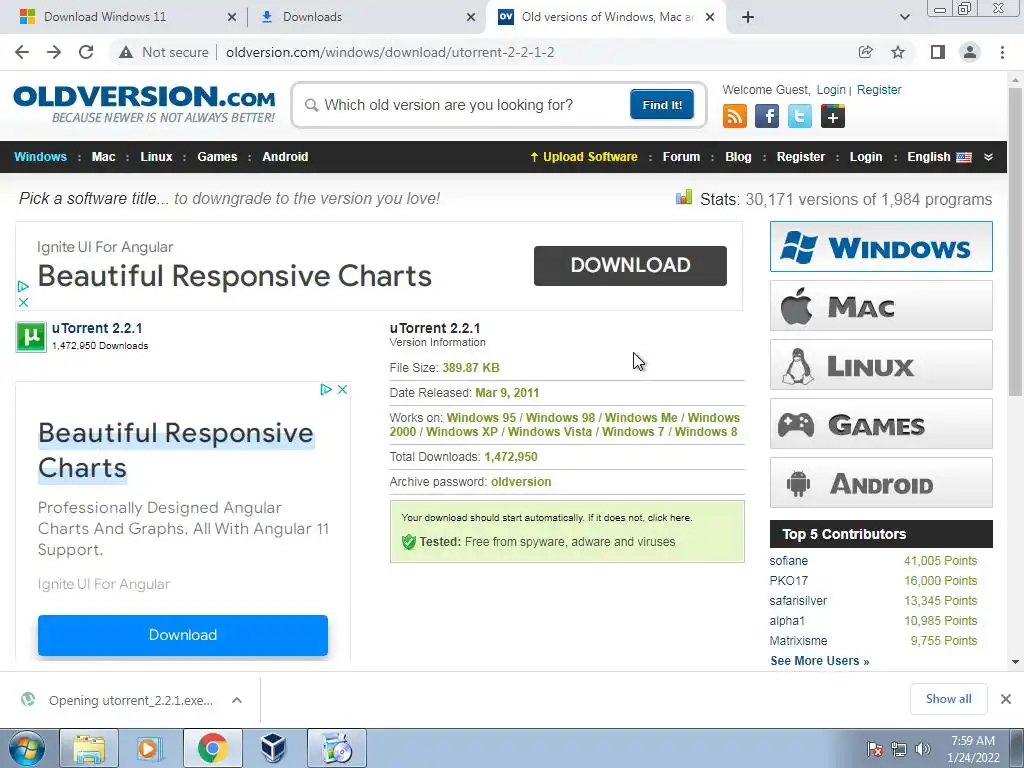
Task: Open the Windows Start button
Action: pos(27,748)
